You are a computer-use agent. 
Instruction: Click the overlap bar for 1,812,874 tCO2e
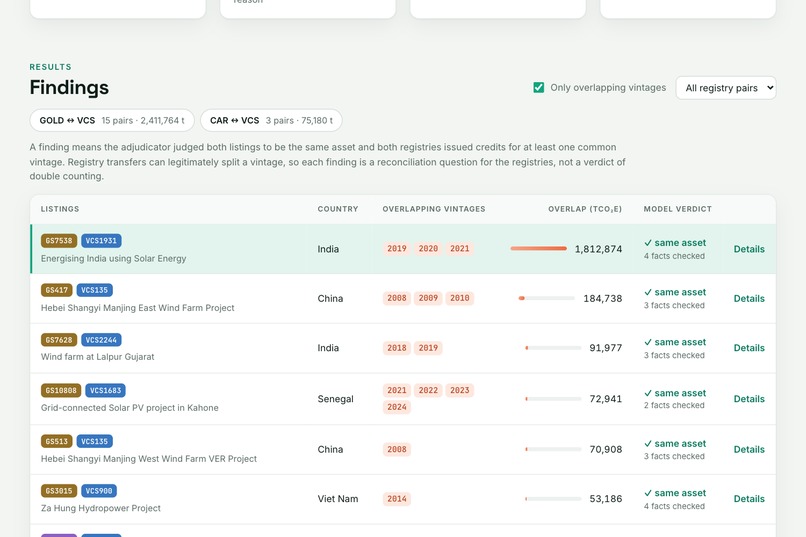pos(539,249)
